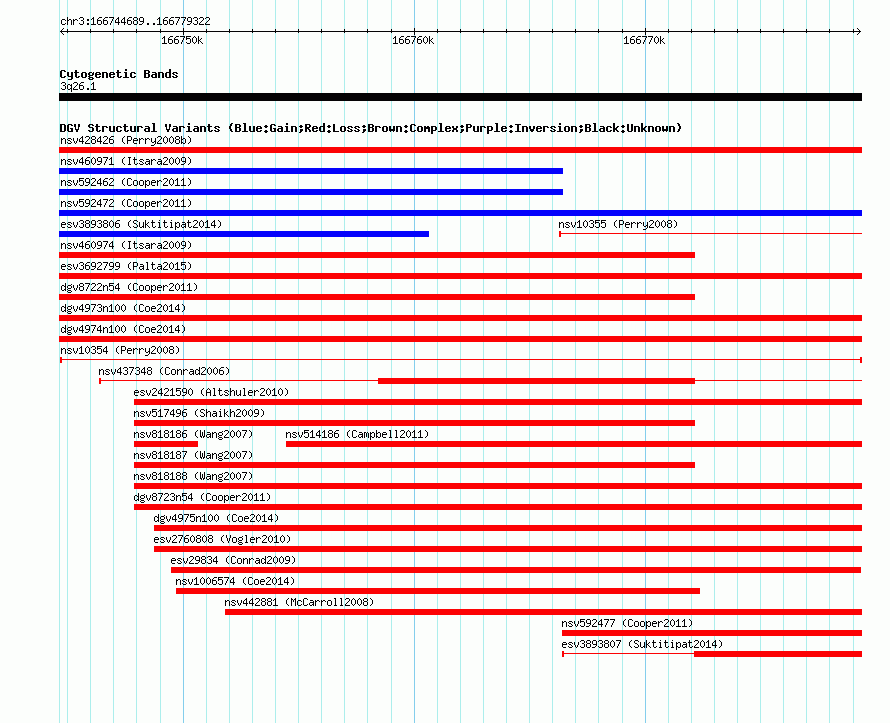Image resolution: width=890 pixels, height=723 pixels.
Task: Open esv3893807 (Suktitipat2014) variant
Action: [642, 644]
